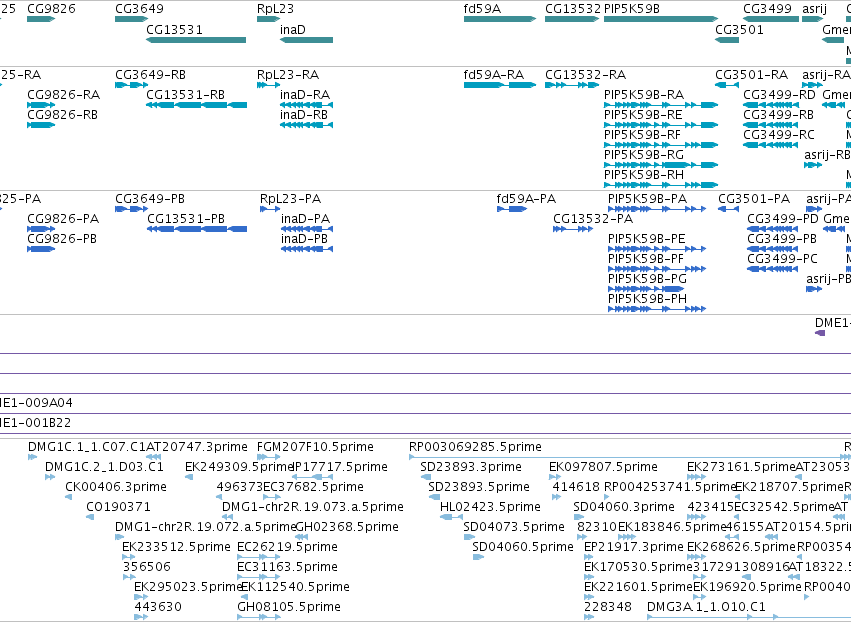Screen dimensions: 851x622
Task: Click the DMG3A.1_1.O10.C1 EST
Action: (749, 617)
